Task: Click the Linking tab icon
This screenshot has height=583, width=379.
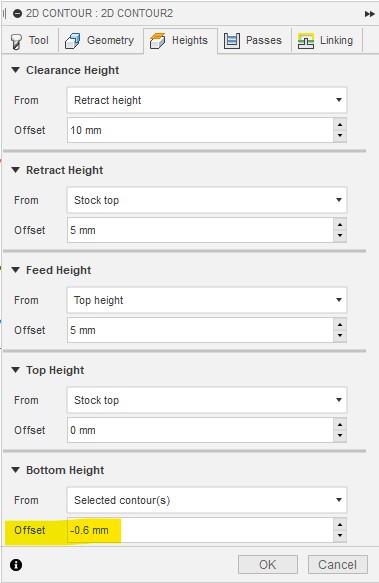Action: pyautogui.click(x=306, y=41)
